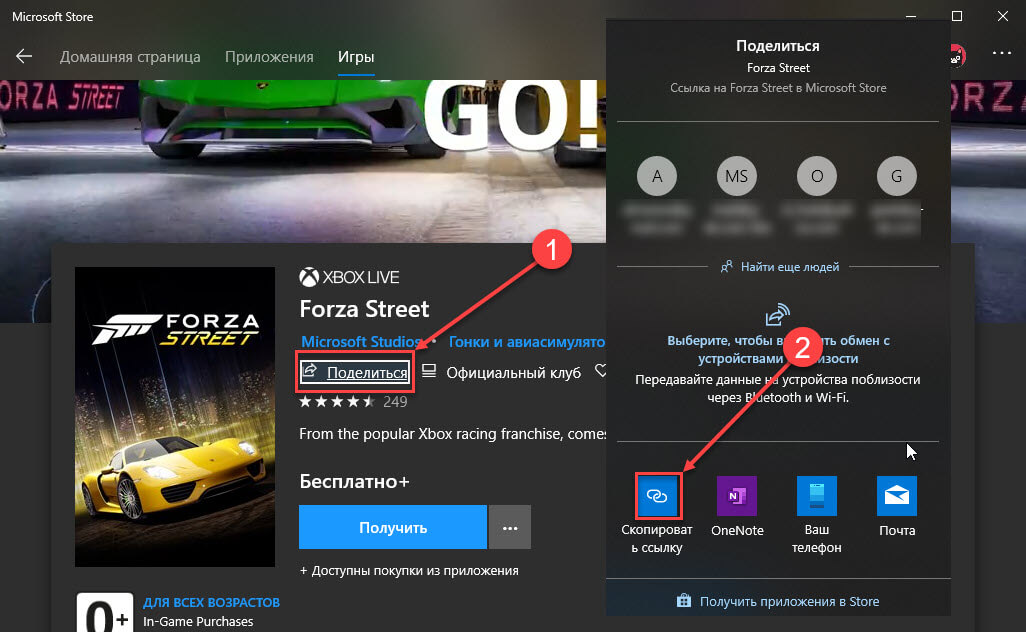Open Гонки и авиасимуляторы category link
Viewport: 1026px width, 632px height.
pos(526,342)
